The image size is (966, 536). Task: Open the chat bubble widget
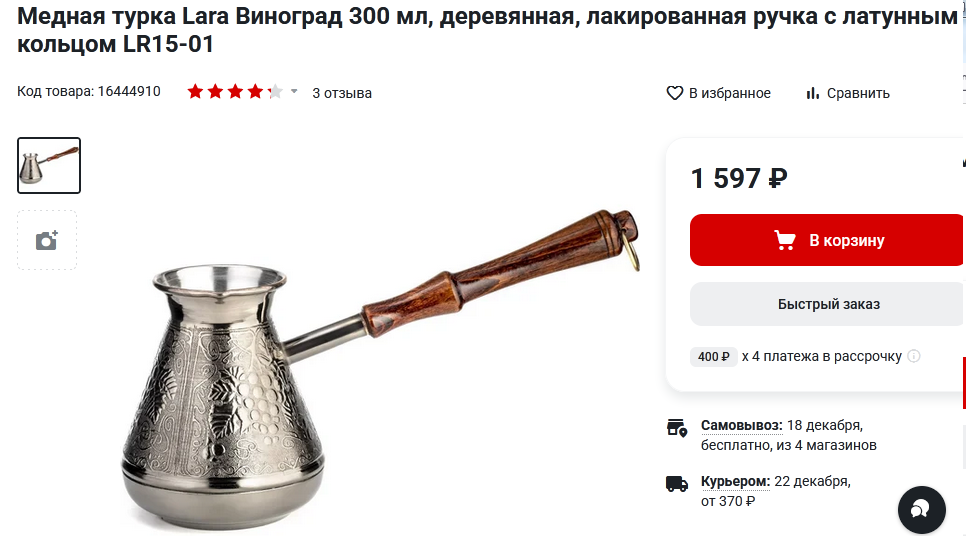(922, 510)
